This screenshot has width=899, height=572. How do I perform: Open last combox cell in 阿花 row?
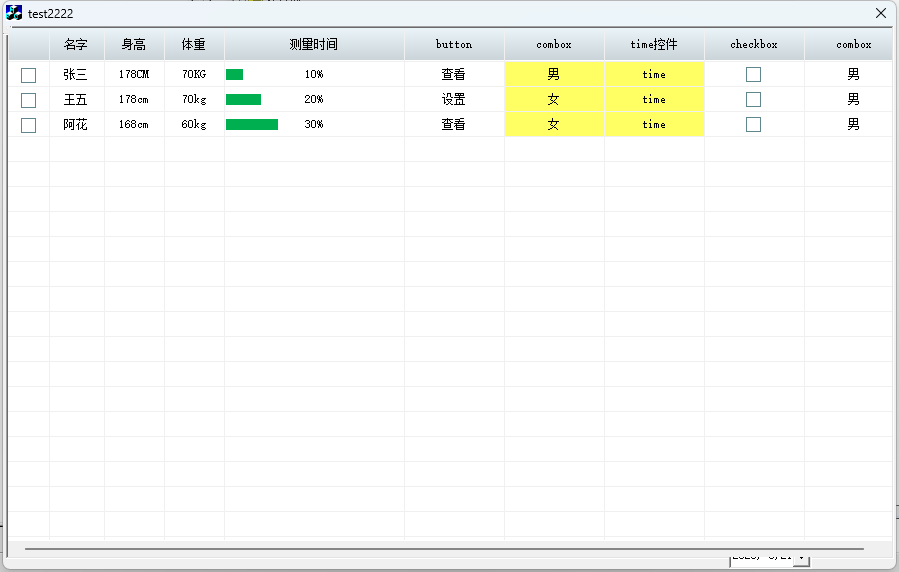850,124
